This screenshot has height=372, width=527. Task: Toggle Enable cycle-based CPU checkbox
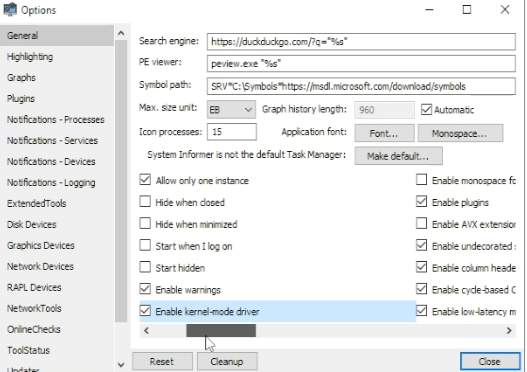pyautogui.click(x=421, y=289)
